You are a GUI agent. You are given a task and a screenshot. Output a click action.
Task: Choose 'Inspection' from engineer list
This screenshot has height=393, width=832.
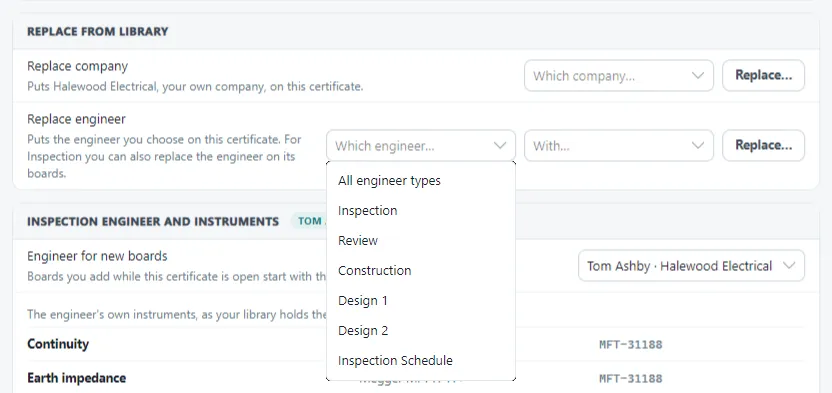421,211
